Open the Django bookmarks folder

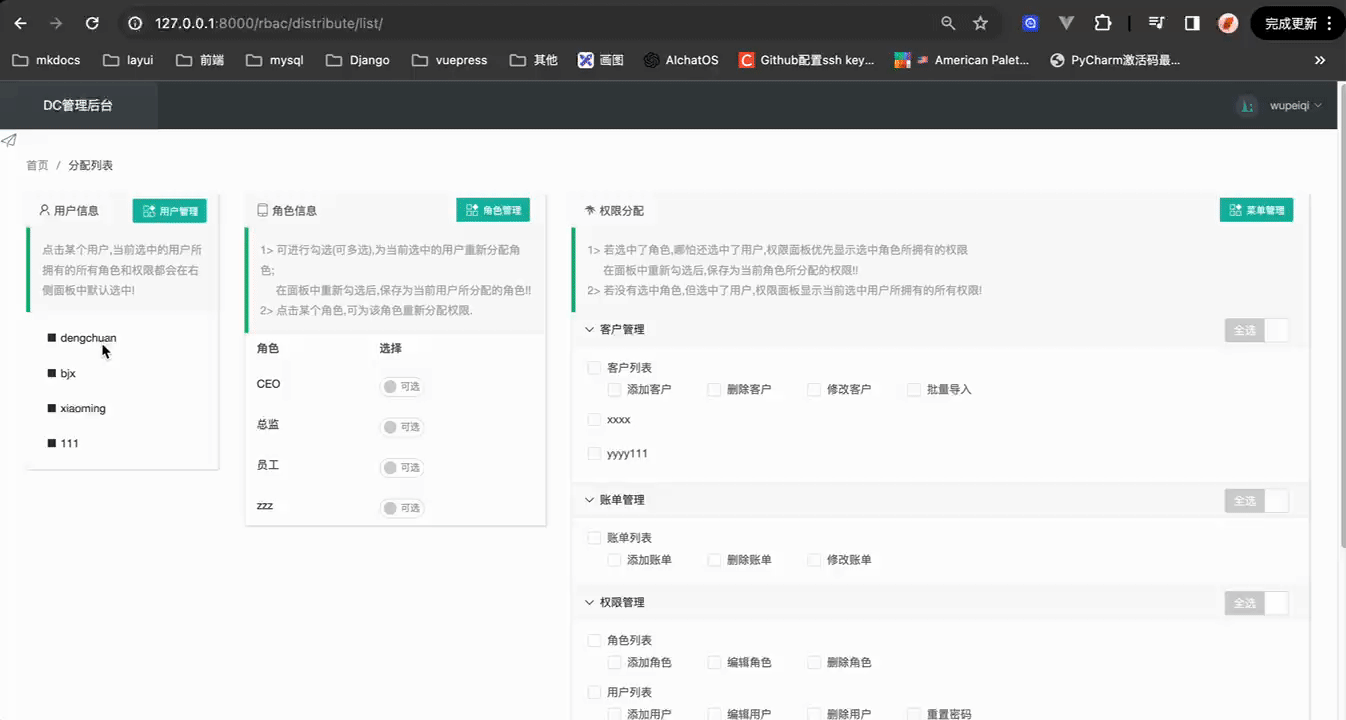[358, 60]
